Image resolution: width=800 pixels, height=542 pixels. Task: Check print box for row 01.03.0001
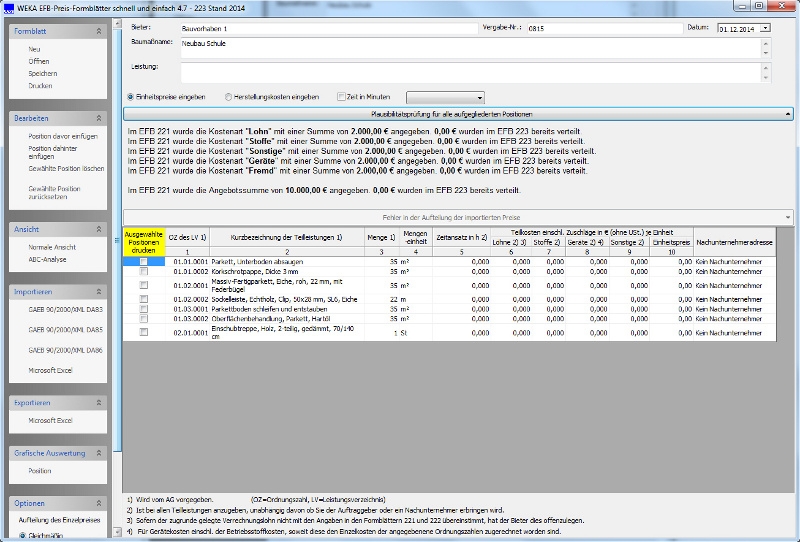(144, 309)
